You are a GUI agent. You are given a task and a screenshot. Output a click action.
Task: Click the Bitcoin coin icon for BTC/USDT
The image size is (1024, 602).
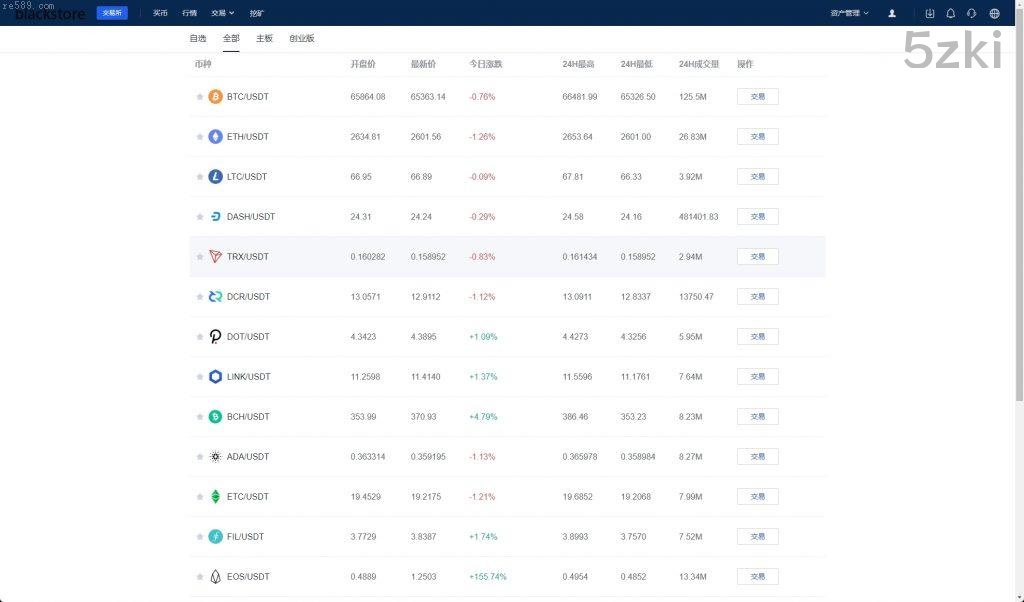click(x=215, y=97)
